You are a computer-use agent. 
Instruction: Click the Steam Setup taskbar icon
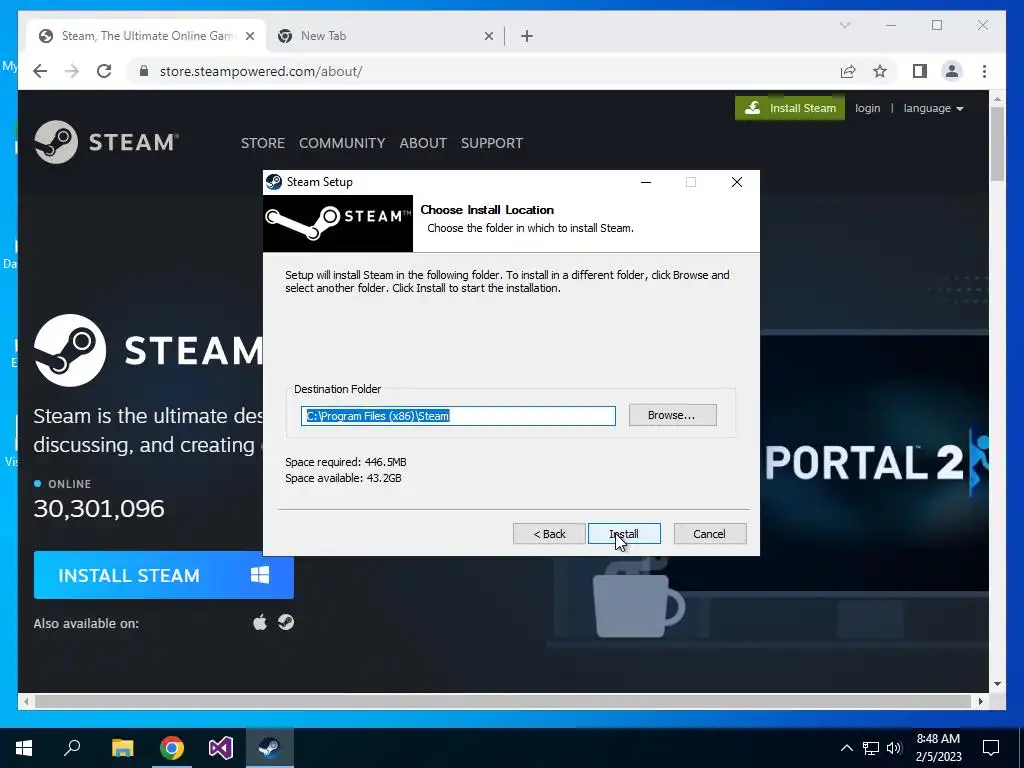click(270, 747)
